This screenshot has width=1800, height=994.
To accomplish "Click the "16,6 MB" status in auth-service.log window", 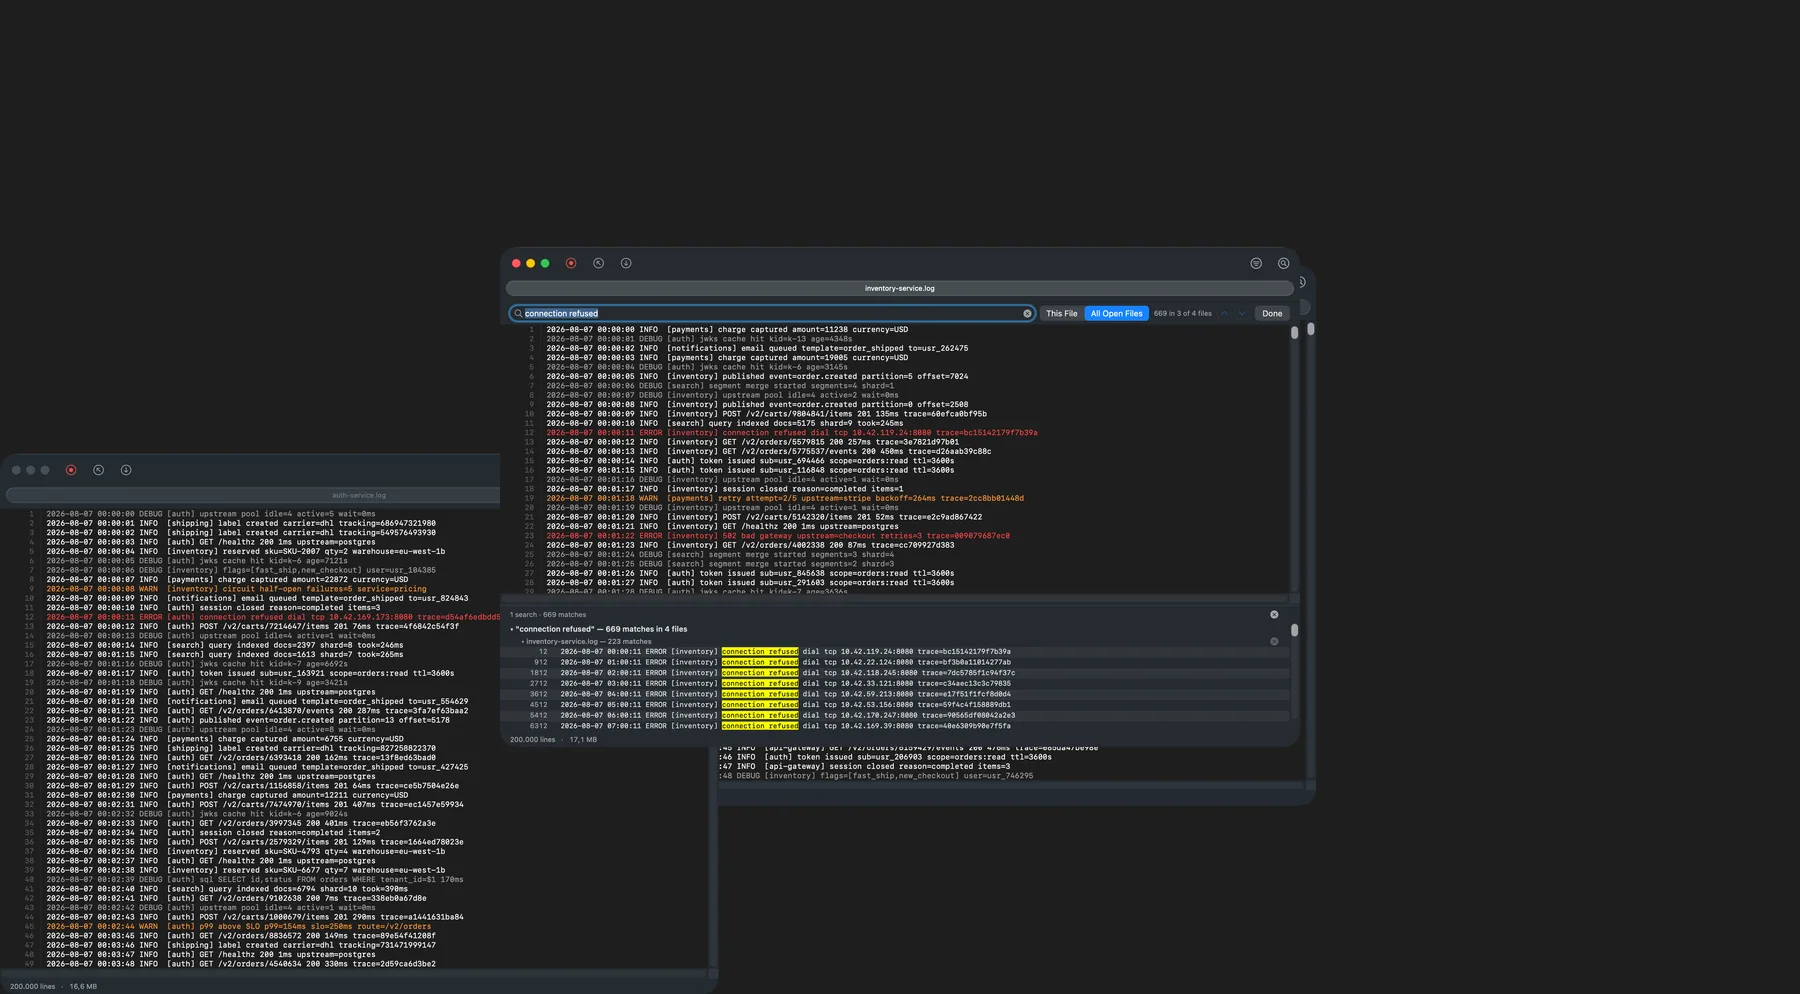I will 83,986.
